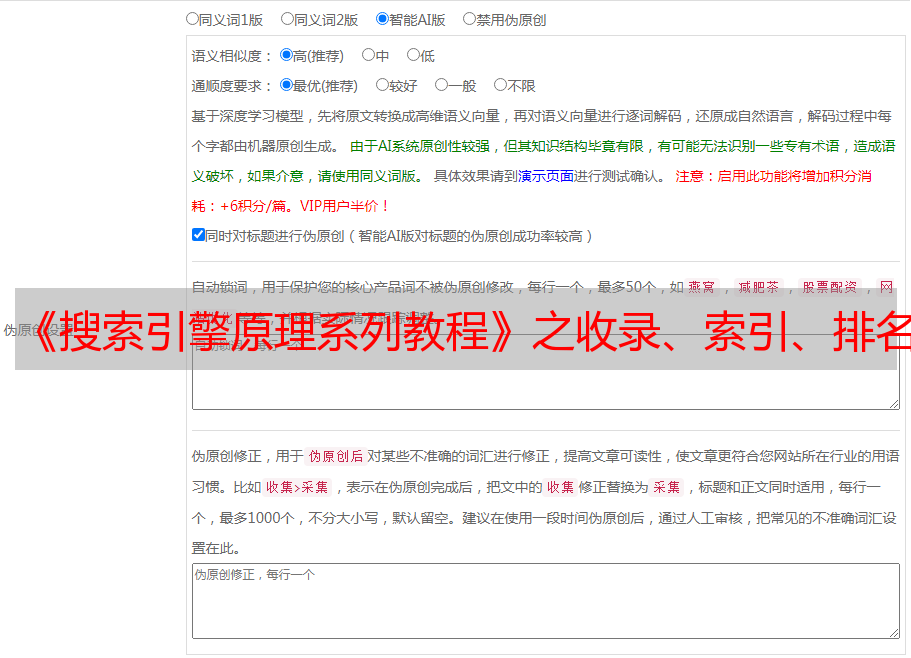The height and width of the screenshot is (658, 911).
Task: Grab the resize handle of 伪原创修正 textarea
Action: point(894,633)
